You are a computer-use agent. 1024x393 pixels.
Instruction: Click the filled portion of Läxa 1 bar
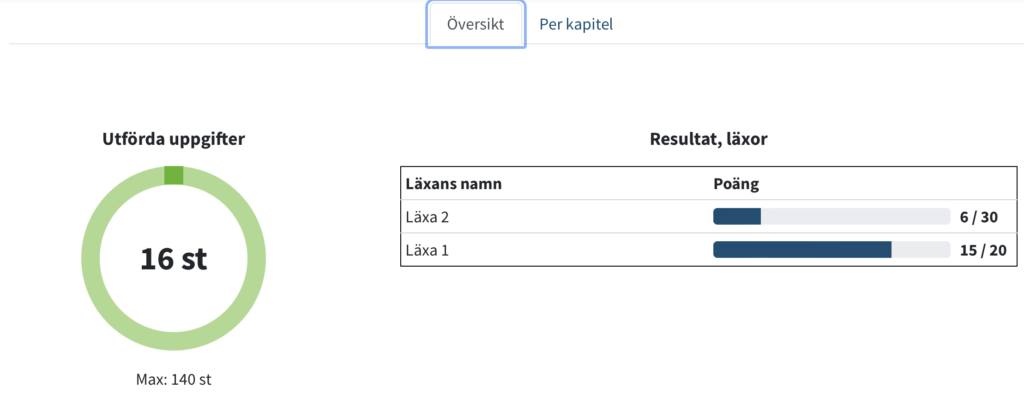pyautogui.click(x=803, y=249)
